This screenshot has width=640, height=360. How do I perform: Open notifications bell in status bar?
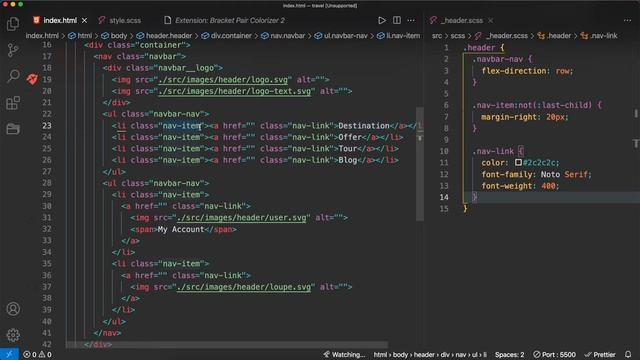628,354
